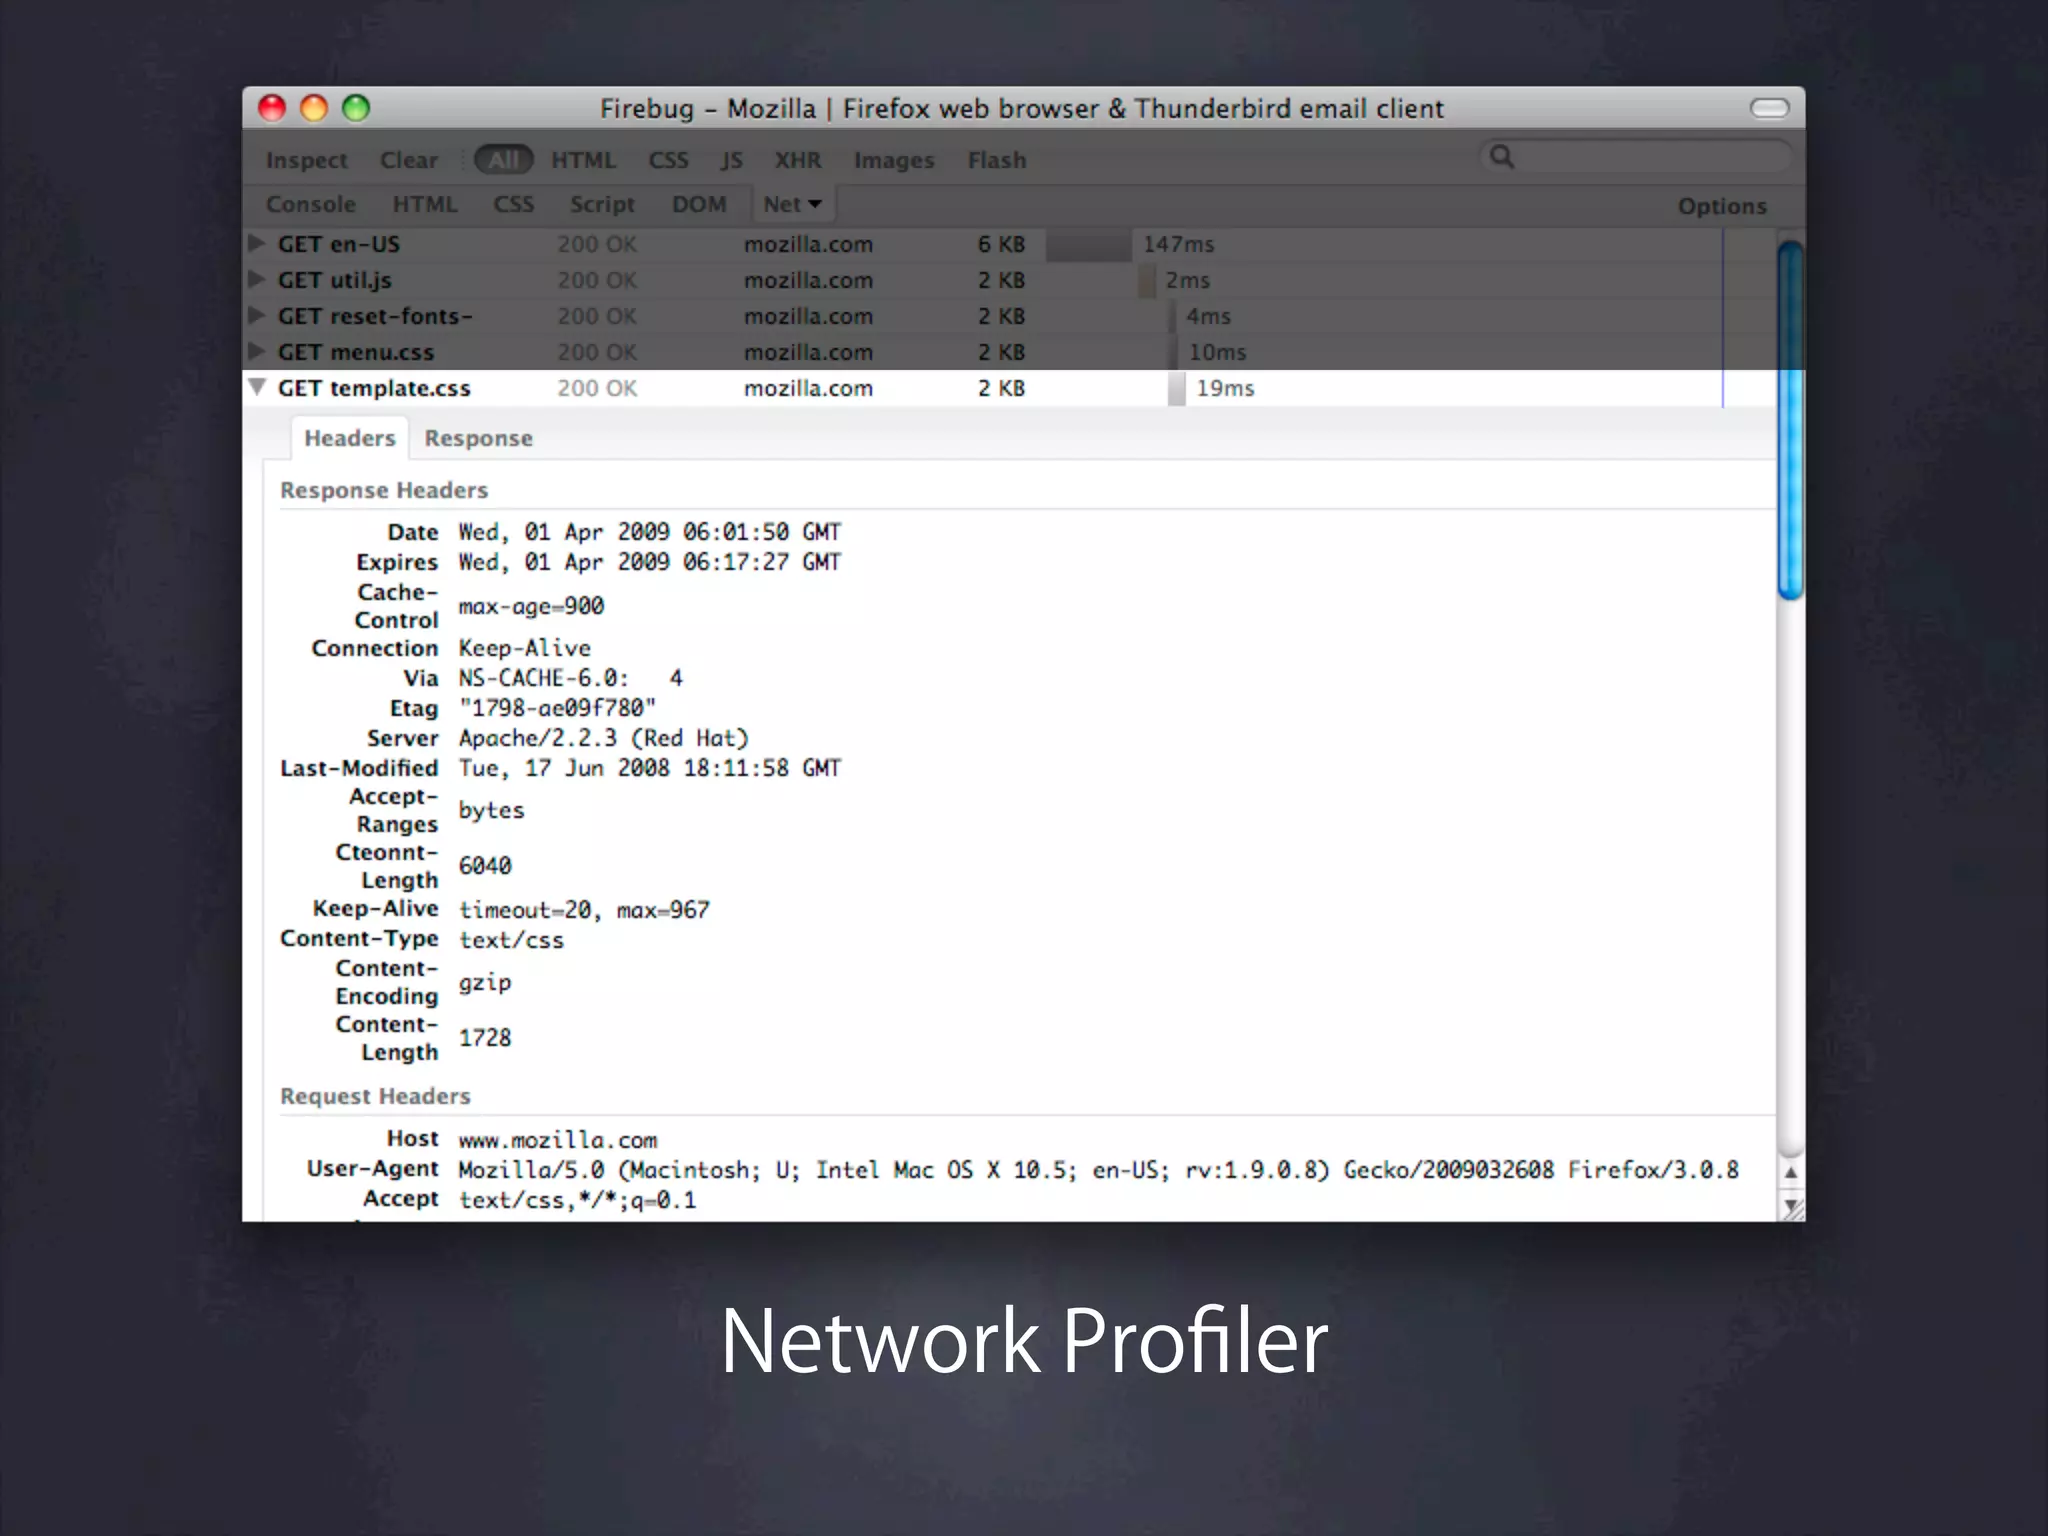Viewport: 2048px width, 1536px height.
Task: Filter requests by JS type
Action: tap(731, 160)
